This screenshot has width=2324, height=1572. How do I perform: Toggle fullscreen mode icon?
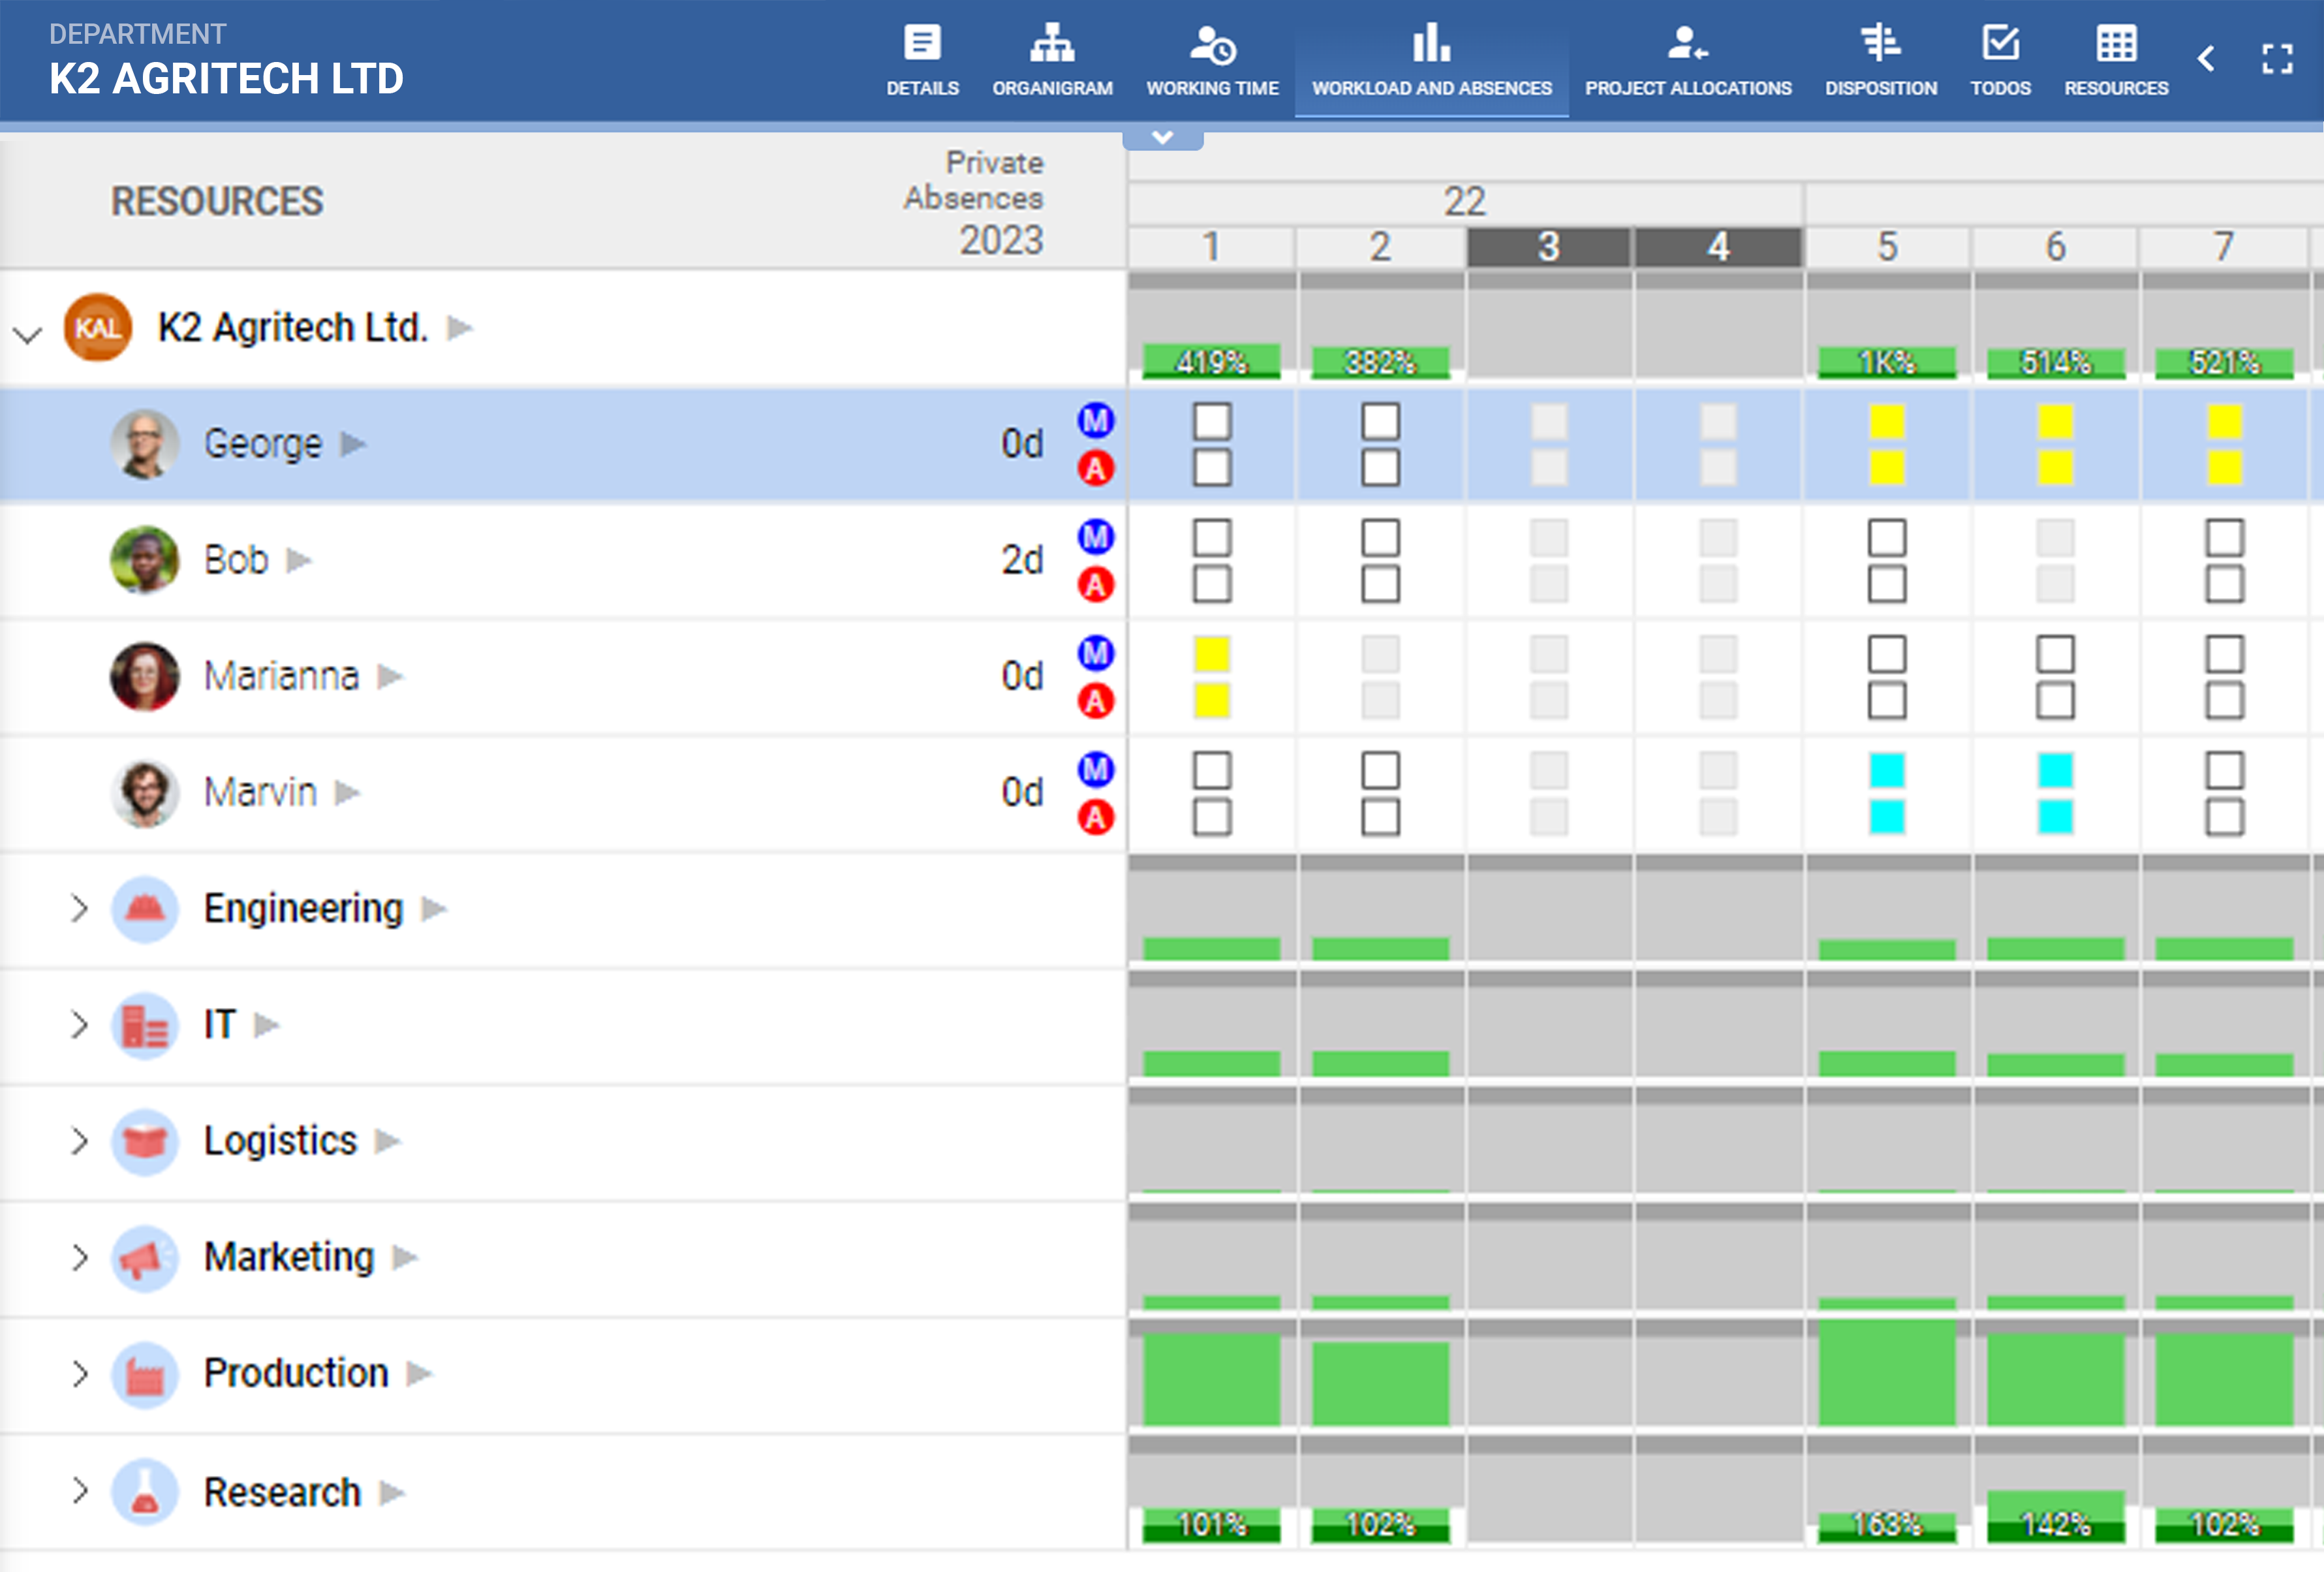click(2277, 59)
